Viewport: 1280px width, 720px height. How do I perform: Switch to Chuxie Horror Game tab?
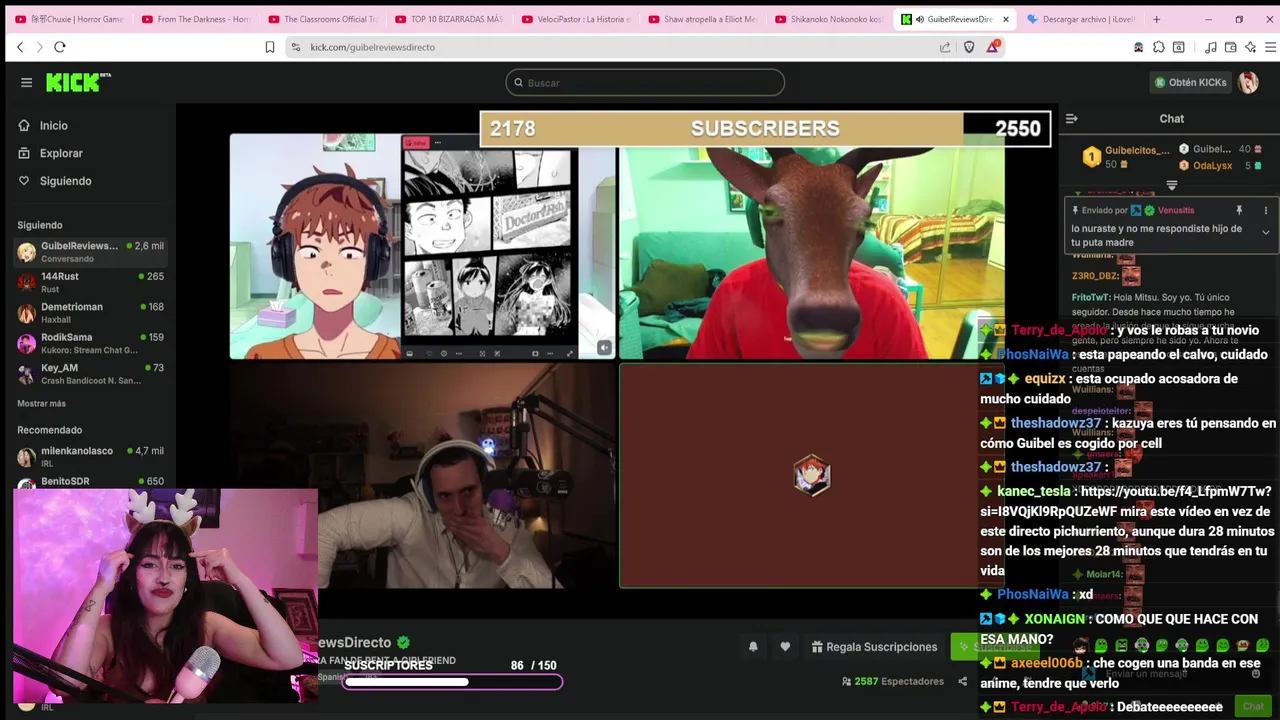point(69,19)
